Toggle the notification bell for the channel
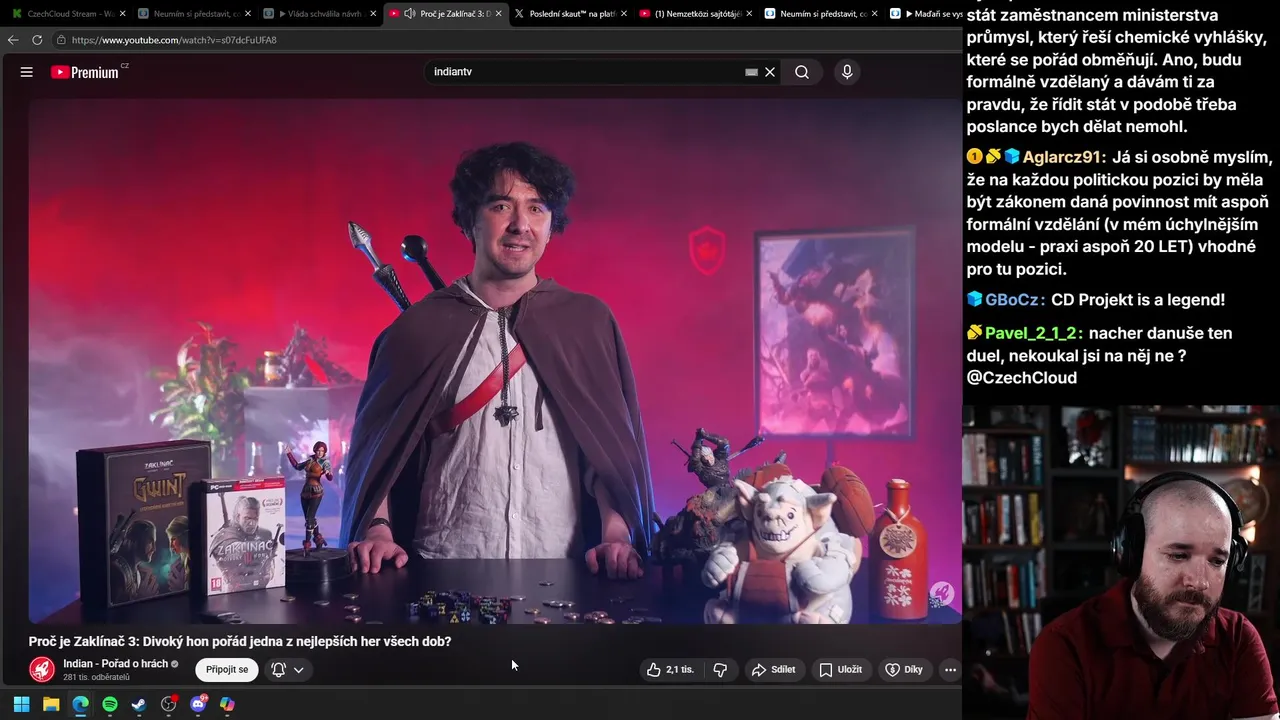The image size is (1280, 720). click(279, 670)
